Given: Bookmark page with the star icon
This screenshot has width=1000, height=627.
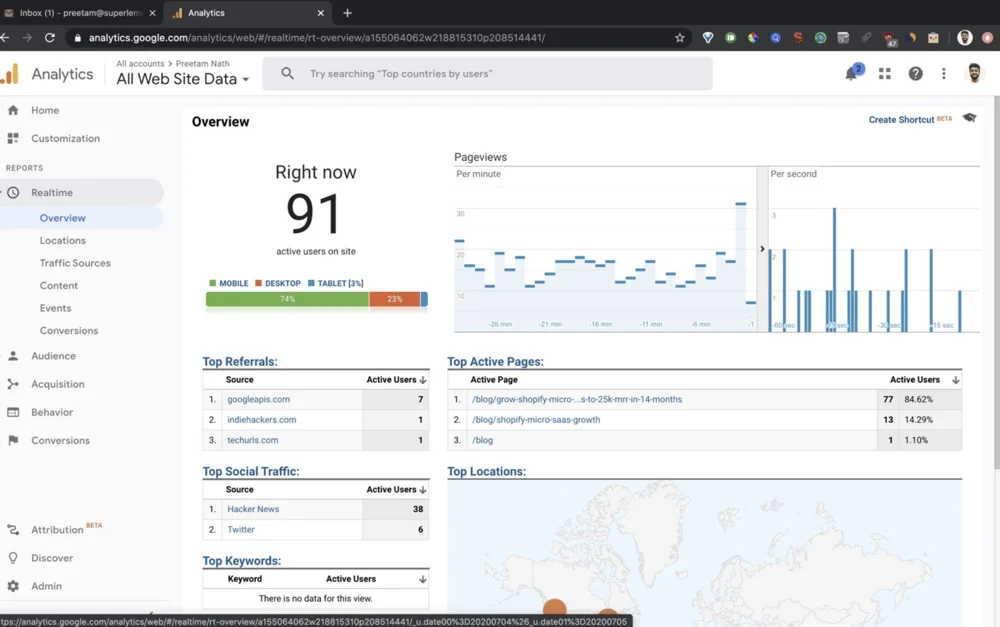Looking at the screenshot, I should [680, 38].
